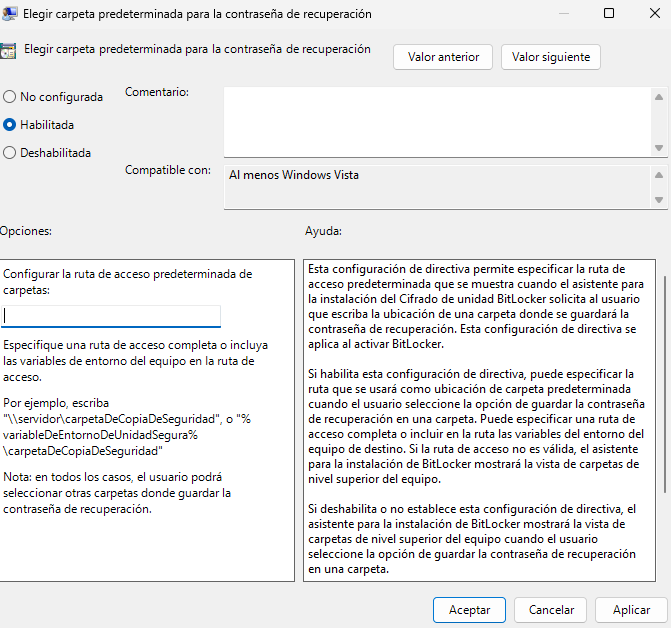Image resolution: width=671 pixels, height=628 pixels.
Task: Click the Cancelar button
Action: click(551, 609)
